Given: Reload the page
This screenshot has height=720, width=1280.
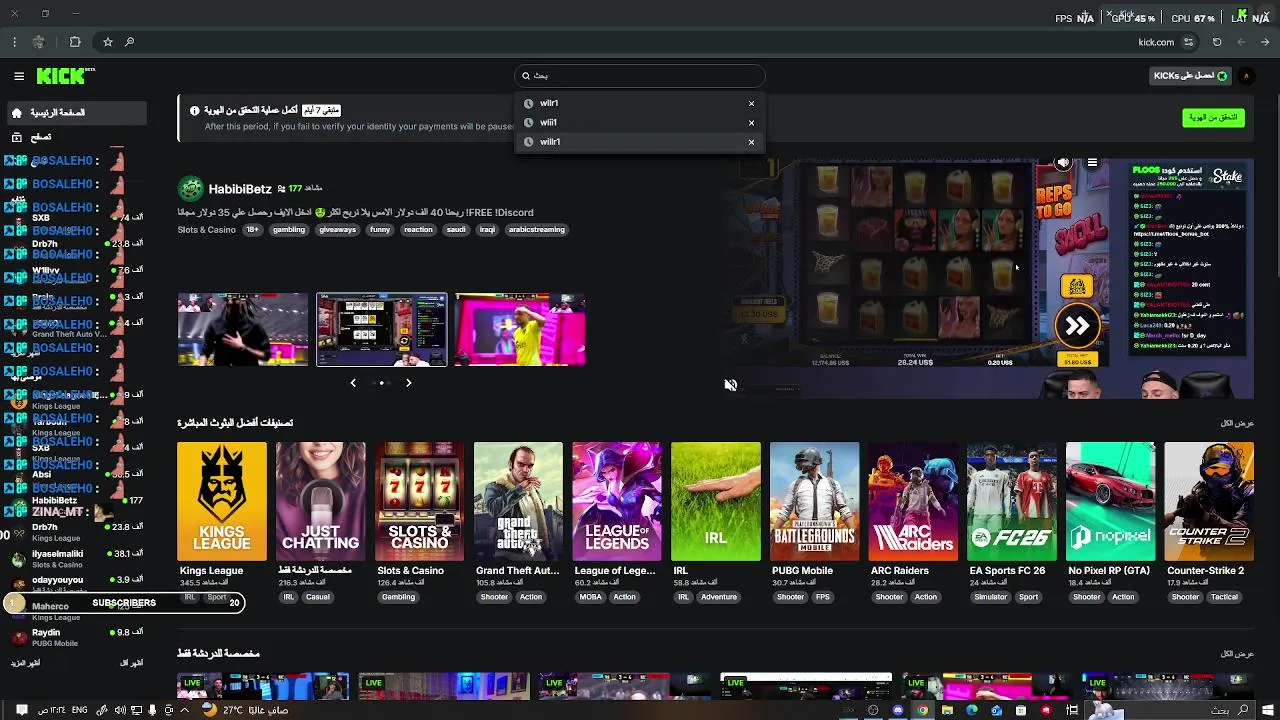Looking at the screenshot, I should (x=1217, y=42).
